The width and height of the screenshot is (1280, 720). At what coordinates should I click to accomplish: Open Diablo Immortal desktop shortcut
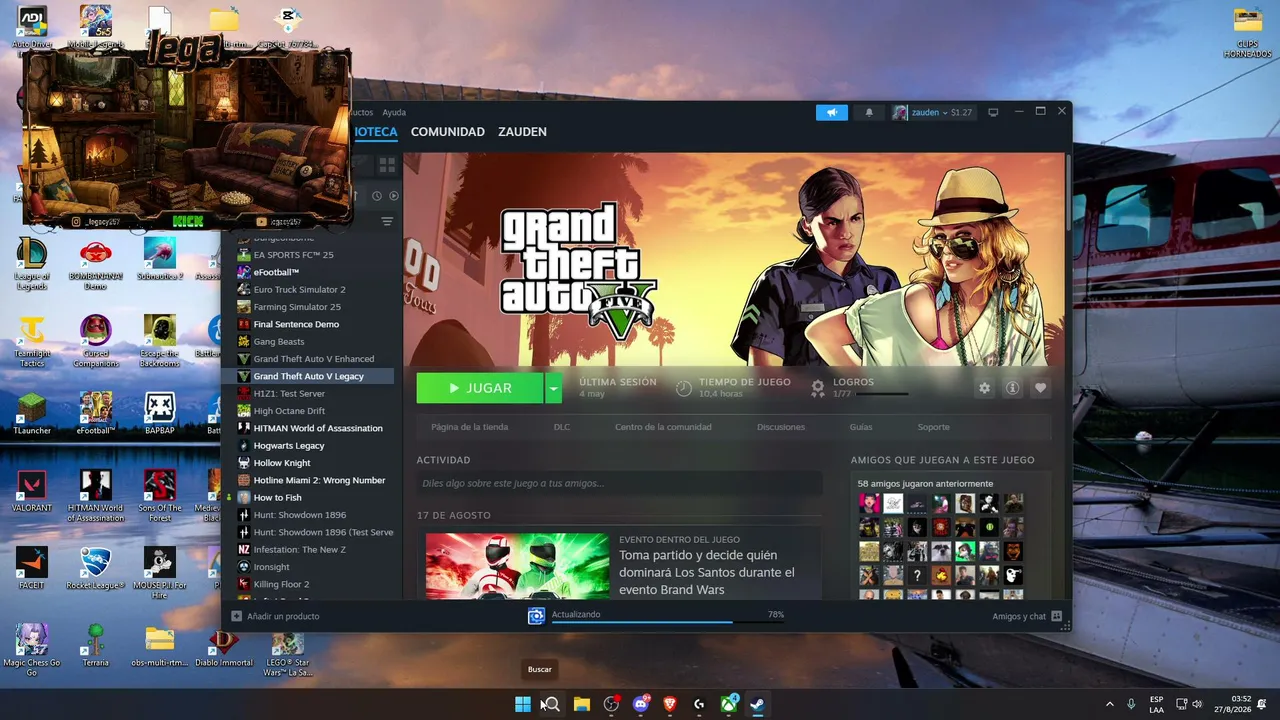[223, 646]
